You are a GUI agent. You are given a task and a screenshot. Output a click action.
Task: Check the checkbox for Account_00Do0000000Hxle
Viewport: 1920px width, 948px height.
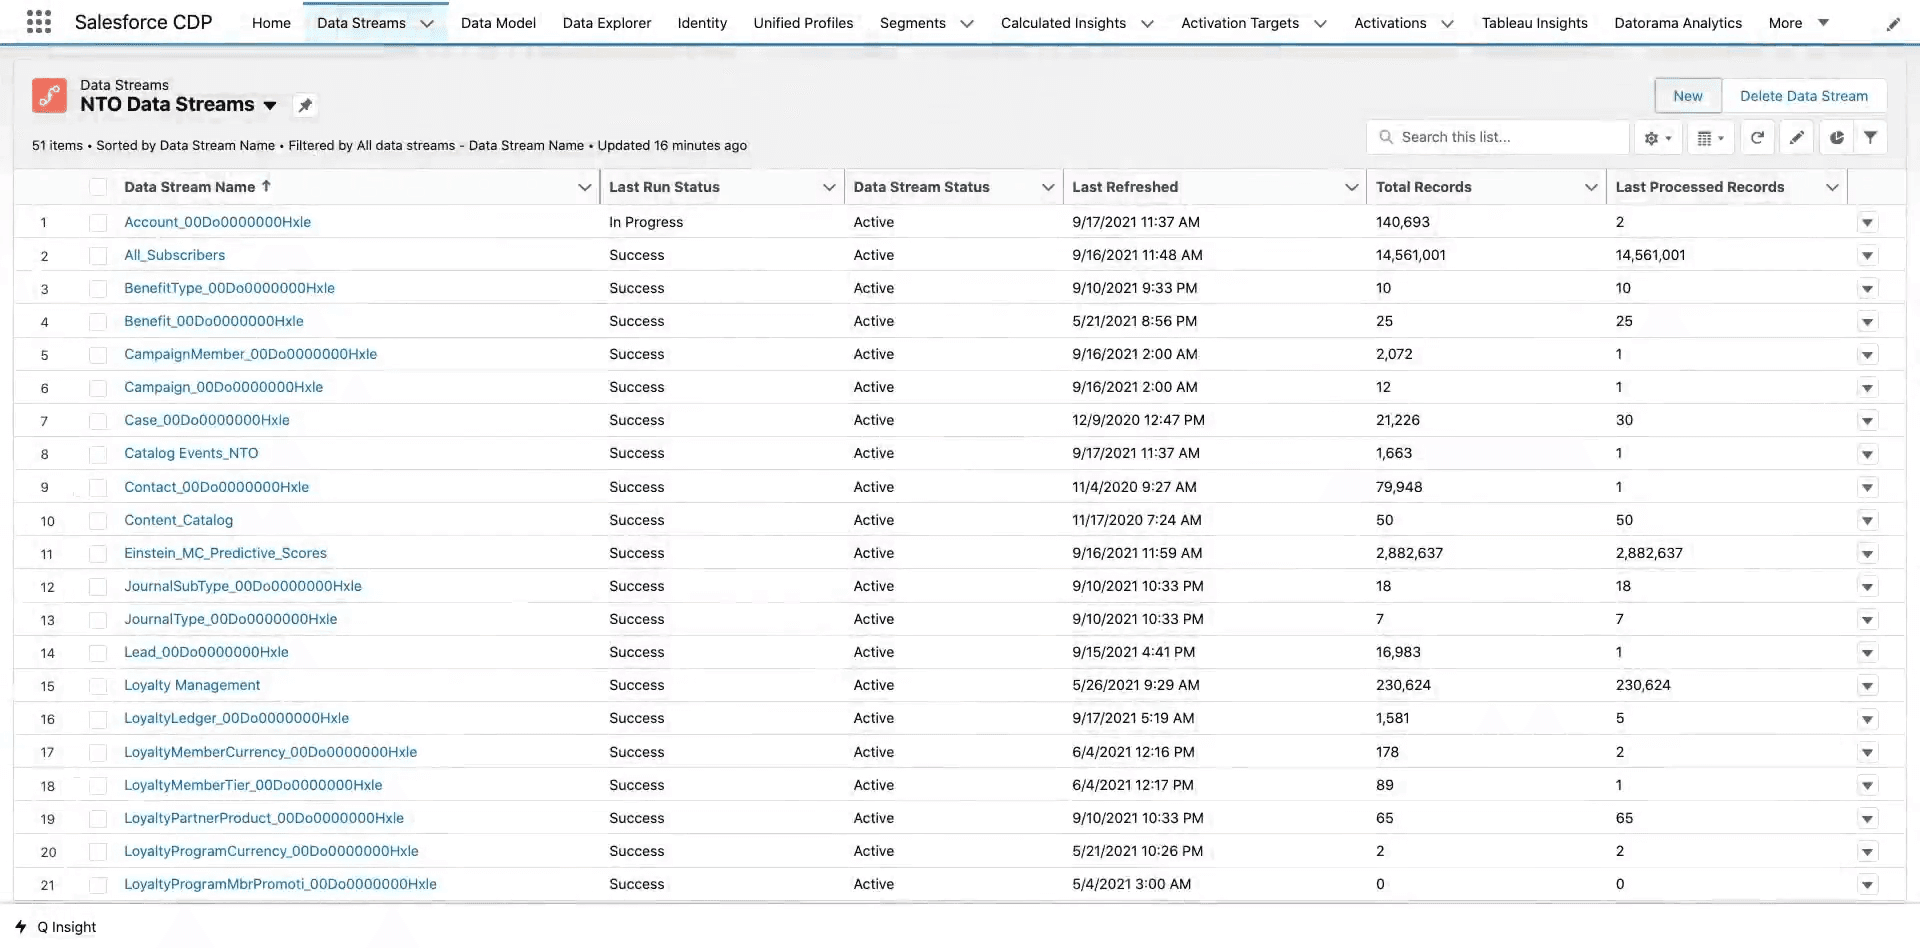[97, 222]
